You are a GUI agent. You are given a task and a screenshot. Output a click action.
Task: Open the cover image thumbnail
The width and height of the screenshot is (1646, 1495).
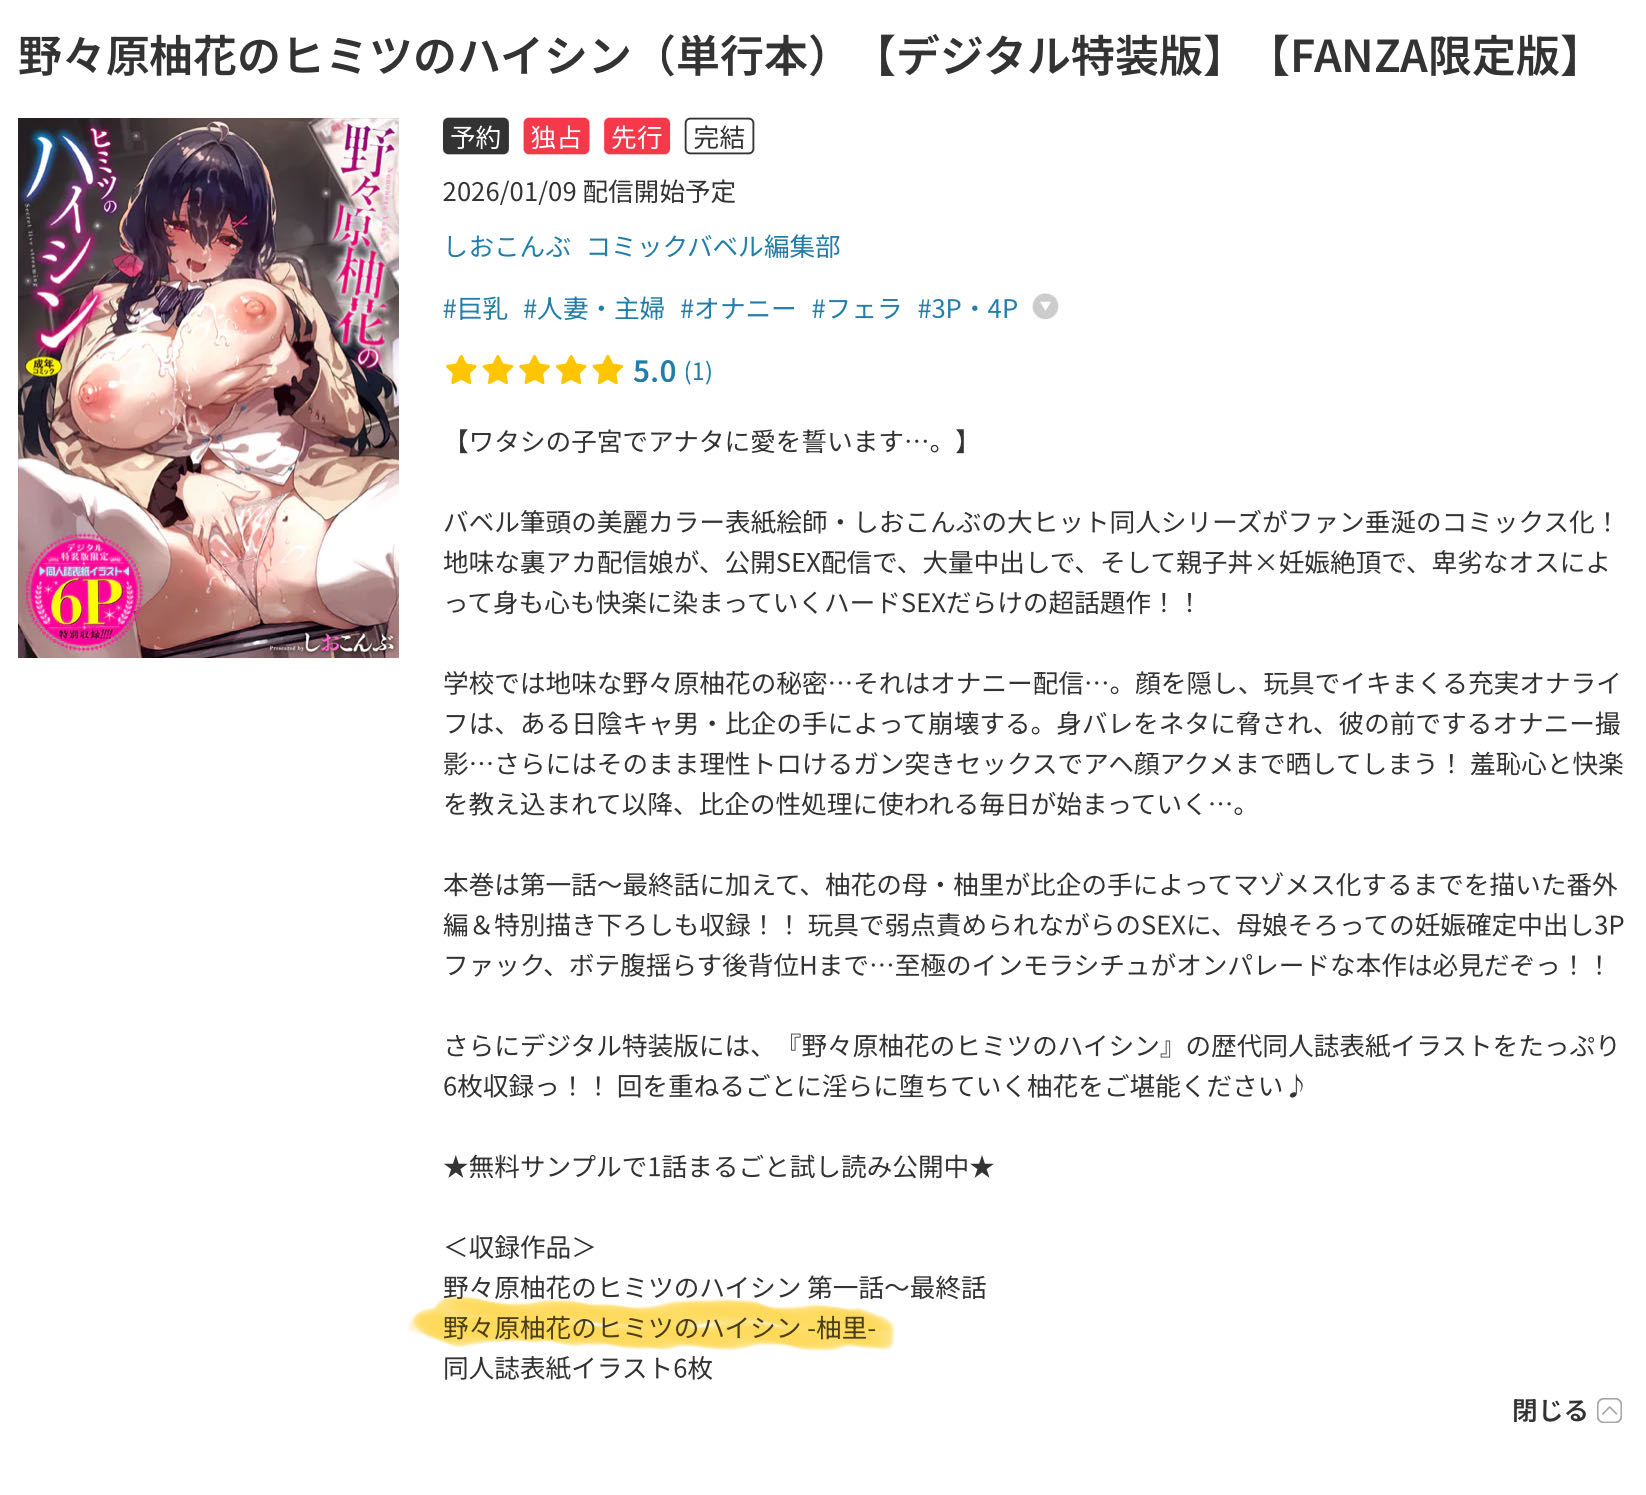pyautogui.click(x=208, y=388)
